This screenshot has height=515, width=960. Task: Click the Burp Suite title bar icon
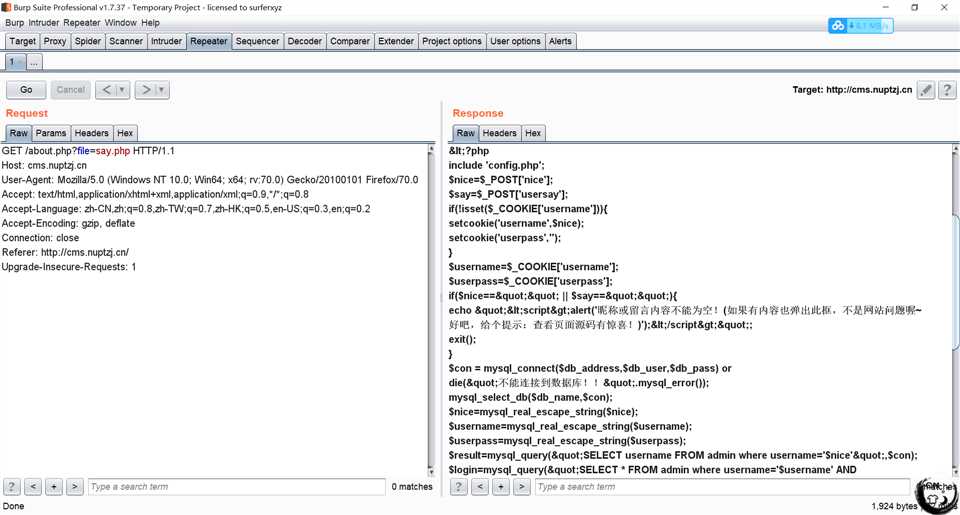6,7
